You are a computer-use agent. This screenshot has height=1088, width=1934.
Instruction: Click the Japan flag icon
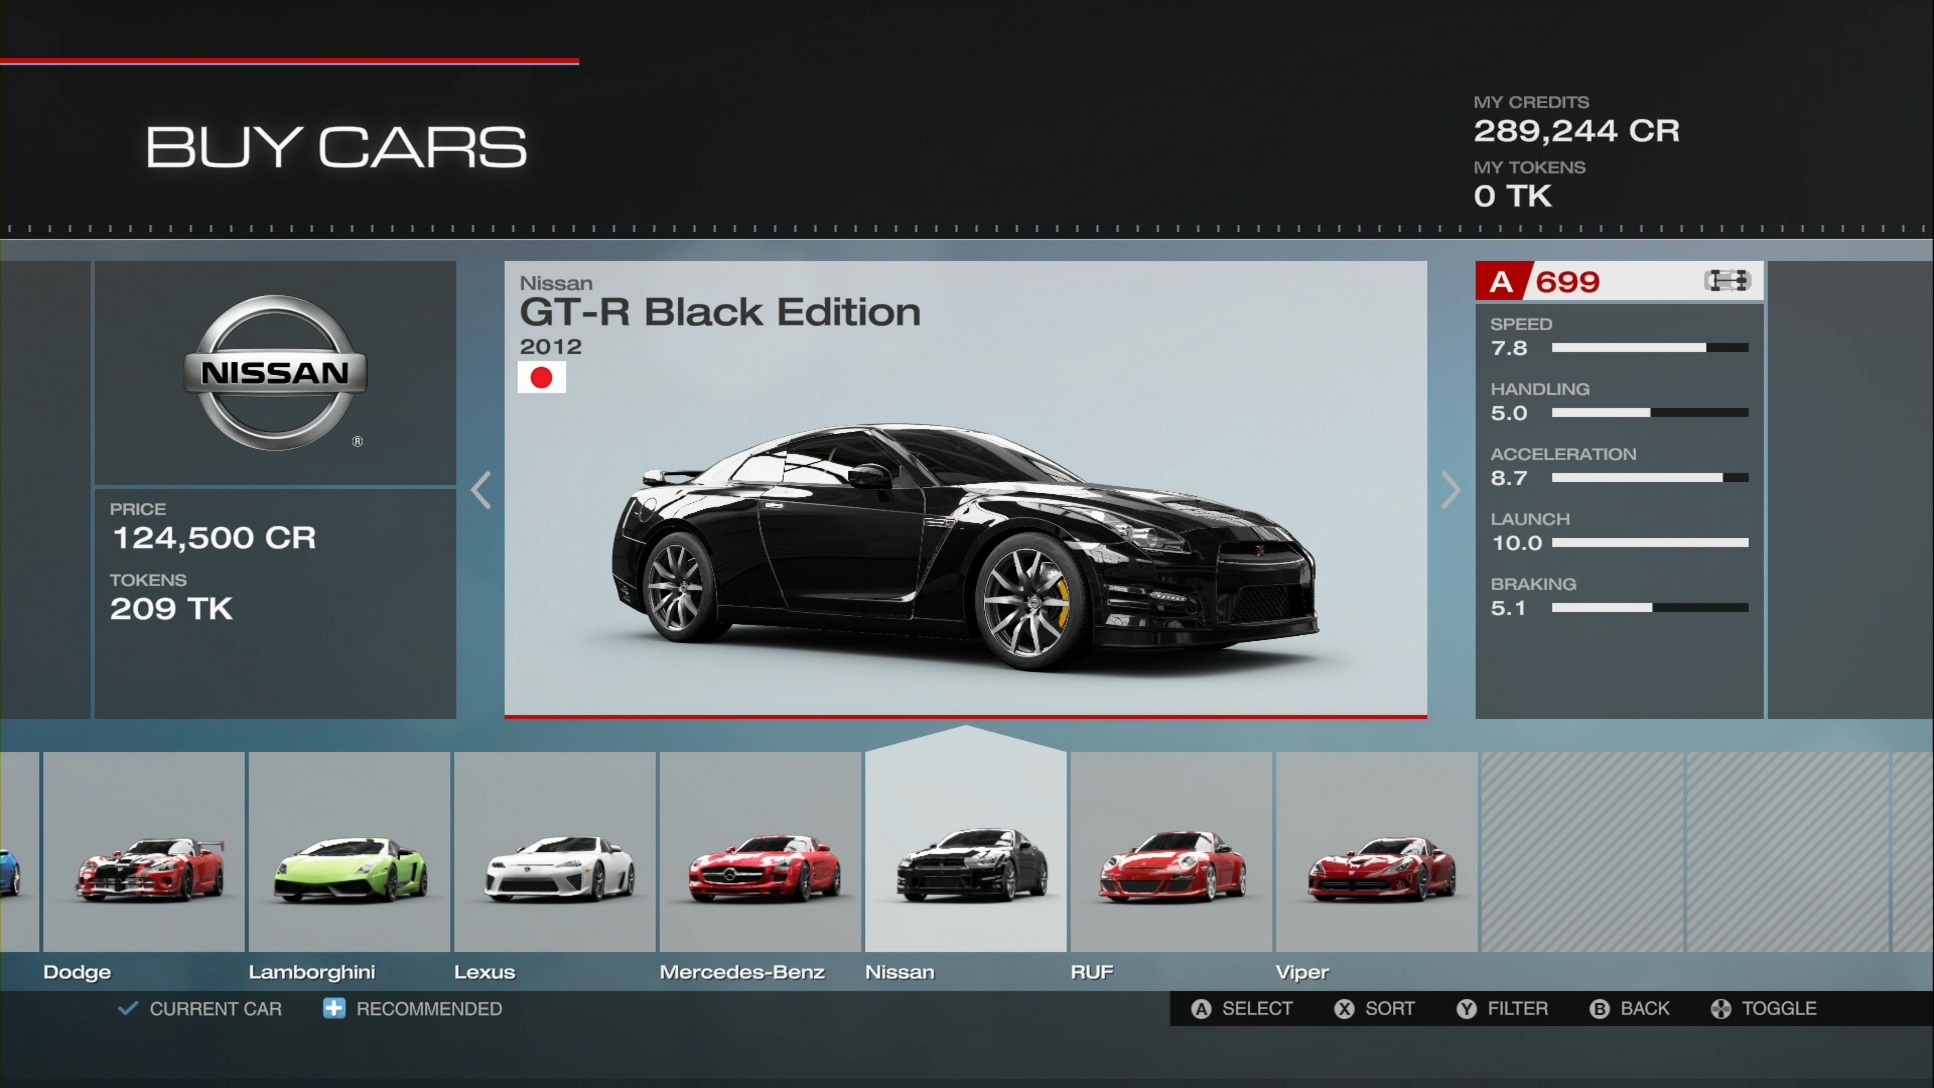pos(542,377)
